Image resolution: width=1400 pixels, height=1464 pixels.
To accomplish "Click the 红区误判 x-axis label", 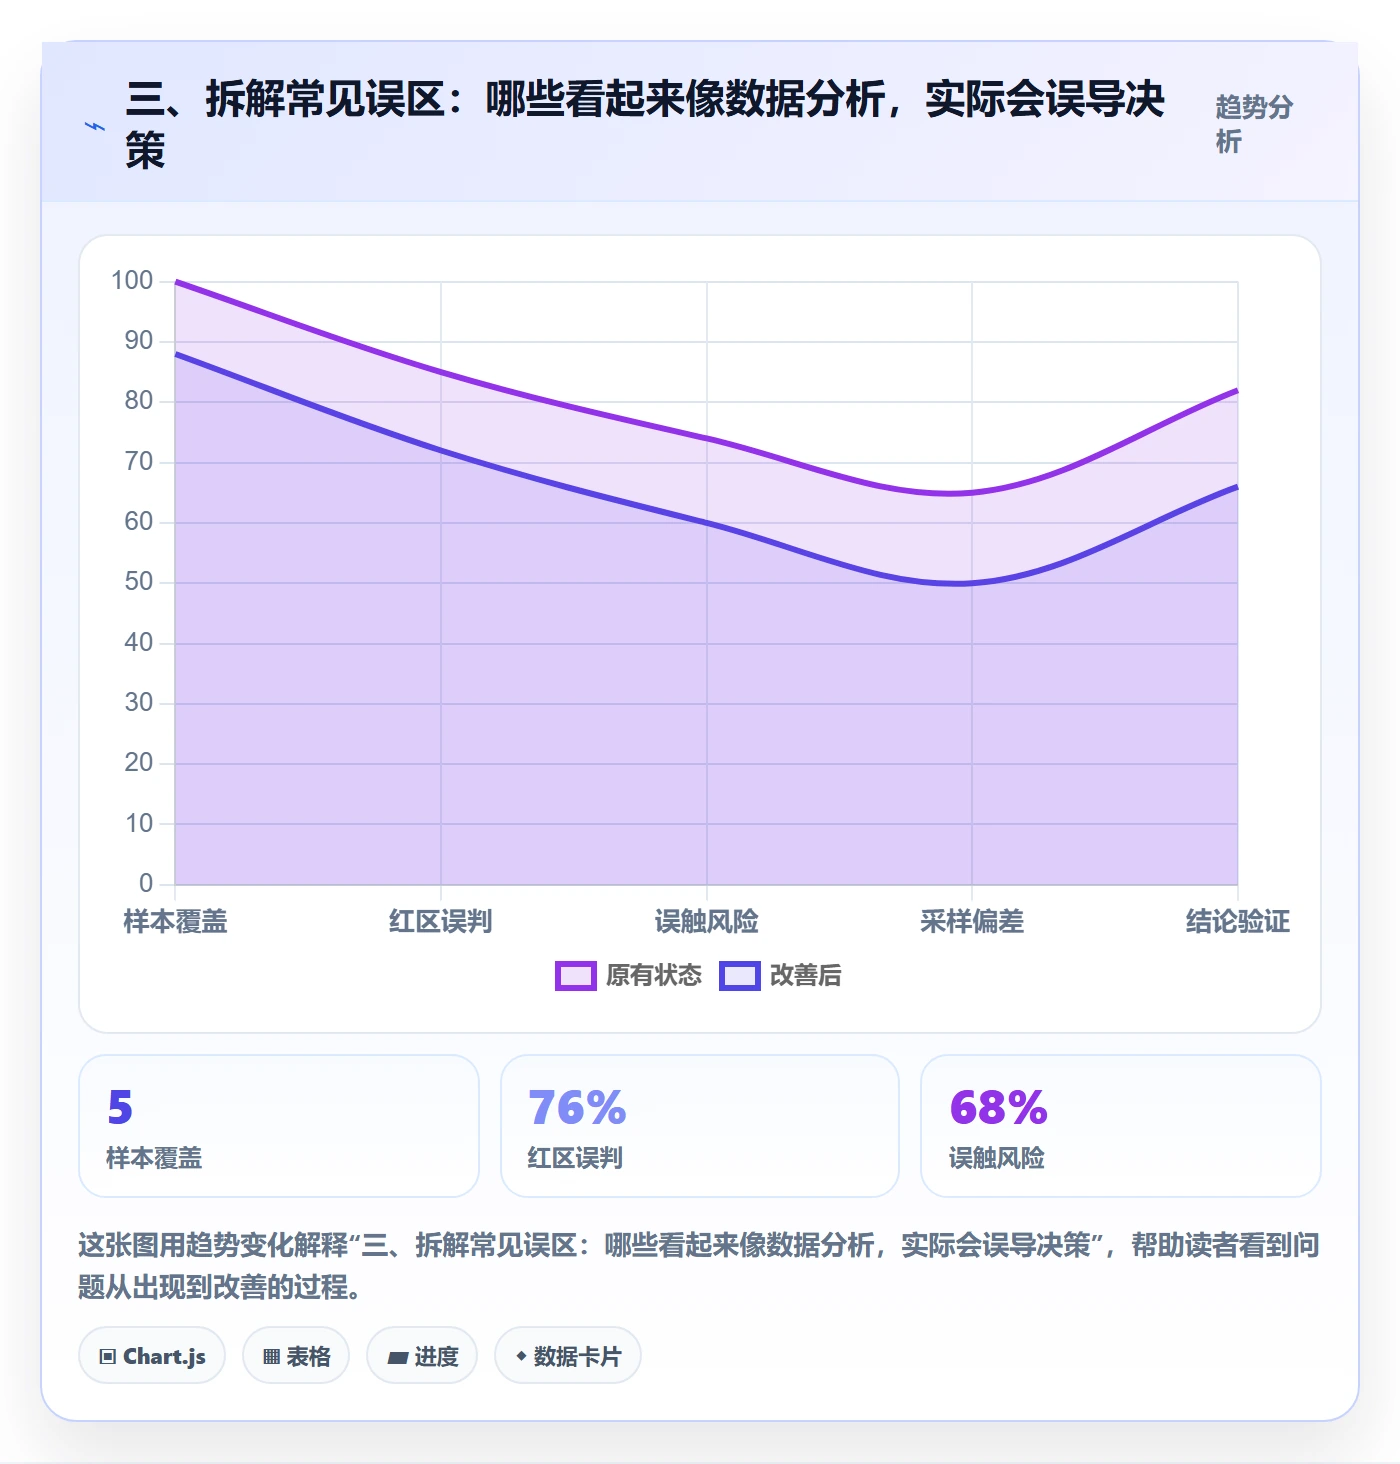I will [441, 921].
